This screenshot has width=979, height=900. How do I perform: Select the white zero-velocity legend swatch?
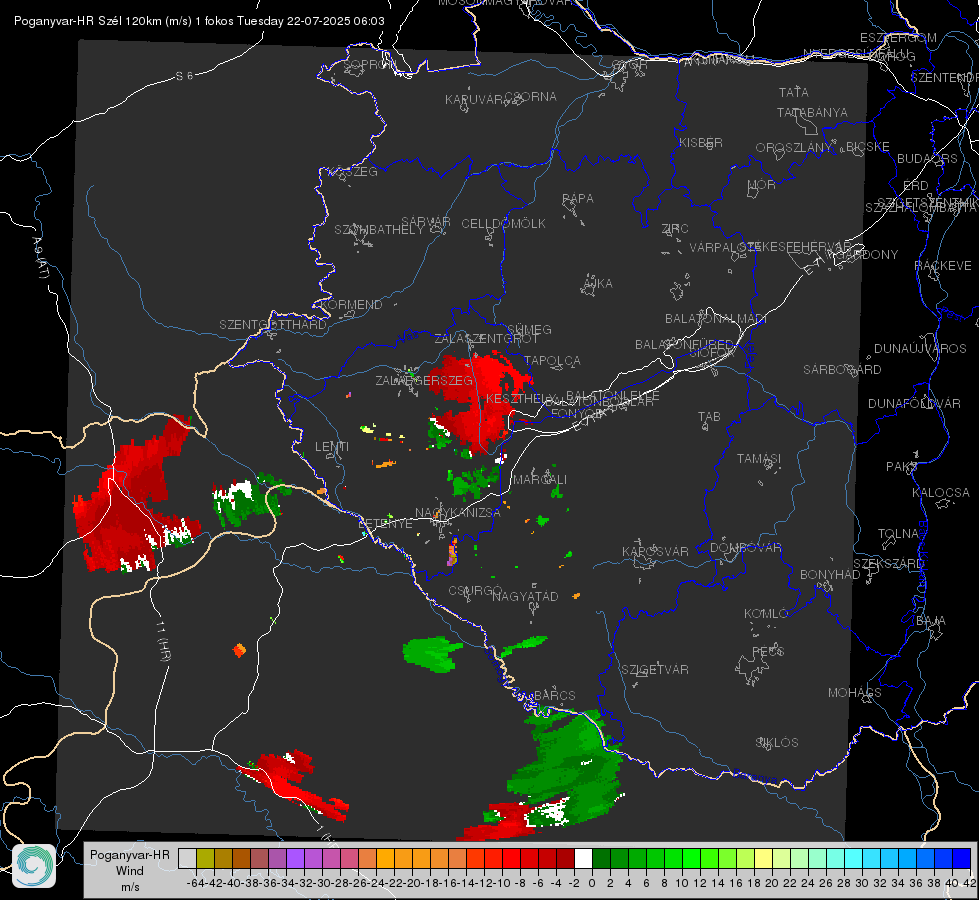(x=583, y=858)
